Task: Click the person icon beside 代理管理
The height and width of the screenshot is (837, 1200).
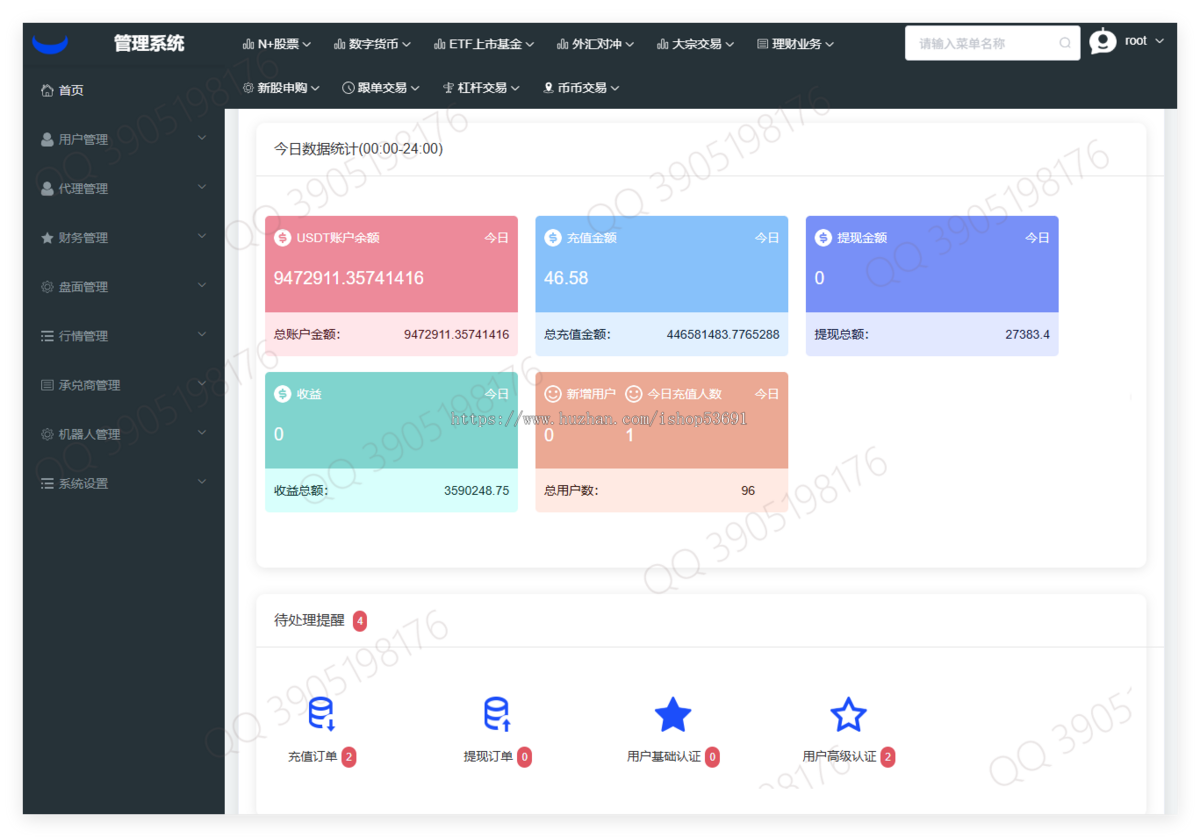Action: pos(47,188)
